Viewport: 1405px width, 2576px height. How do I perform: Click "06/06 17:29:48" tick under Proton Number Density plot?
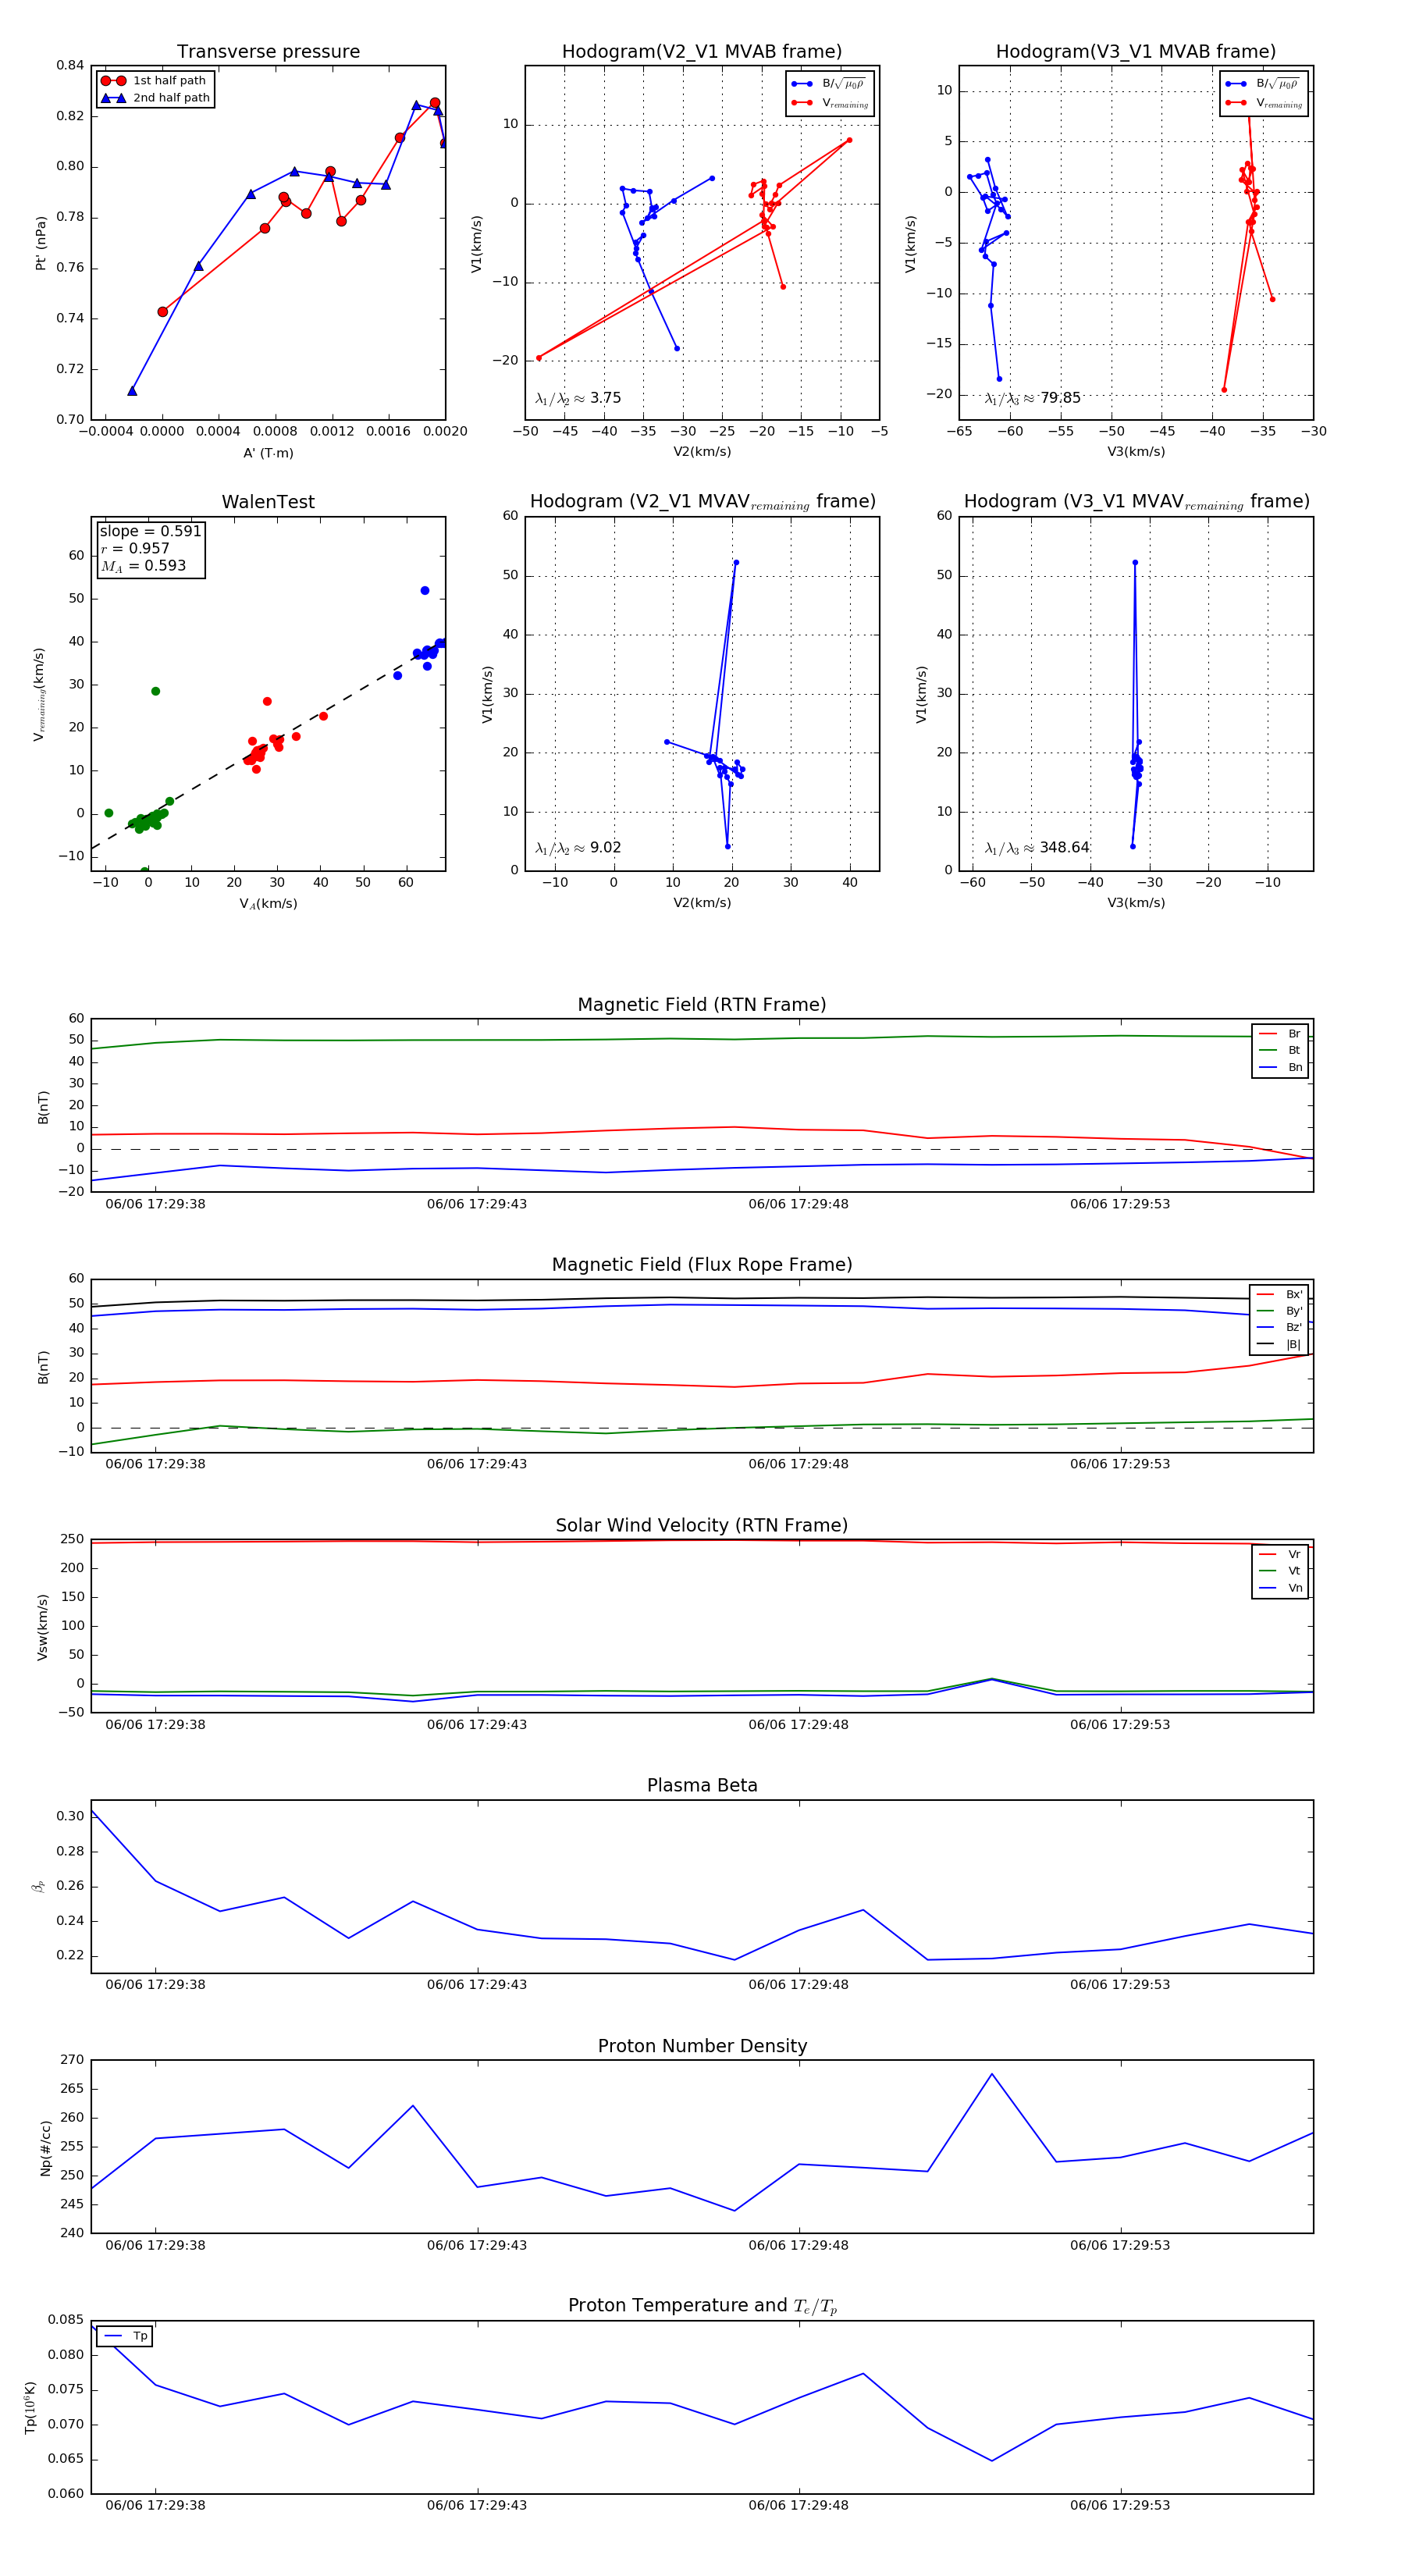coord(798,2245)
